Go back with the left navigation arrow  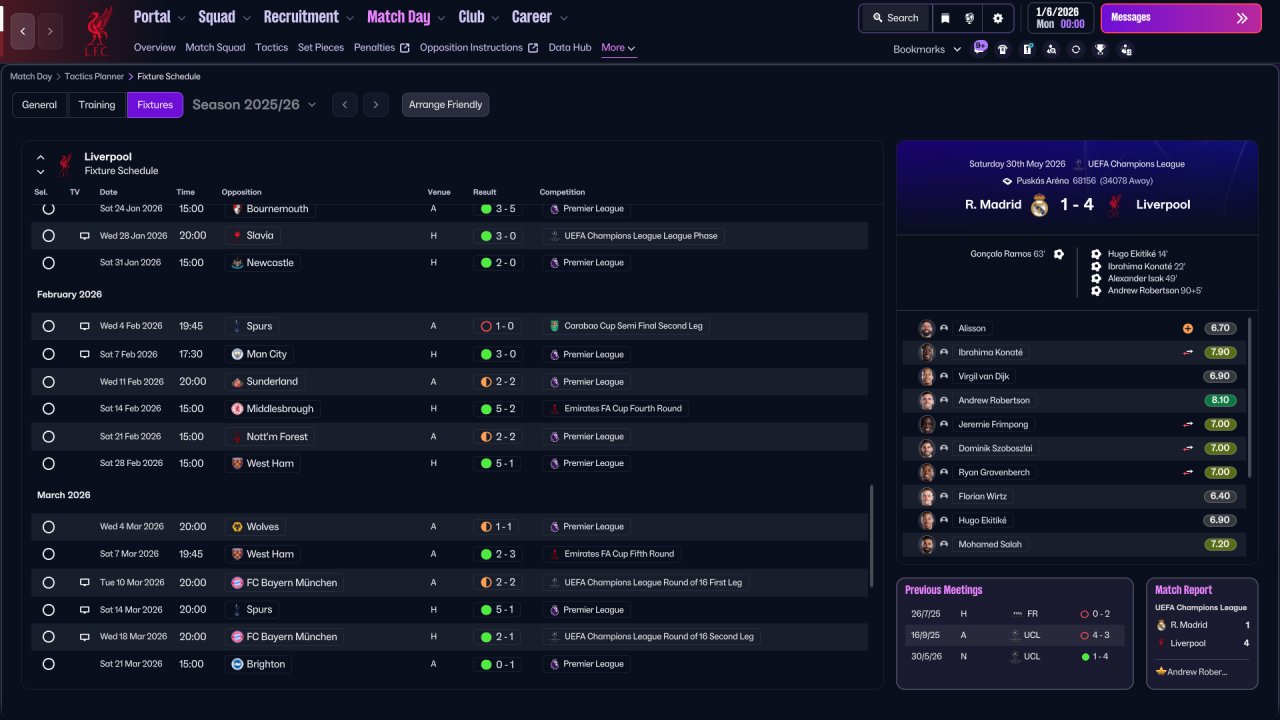(23, 31)
